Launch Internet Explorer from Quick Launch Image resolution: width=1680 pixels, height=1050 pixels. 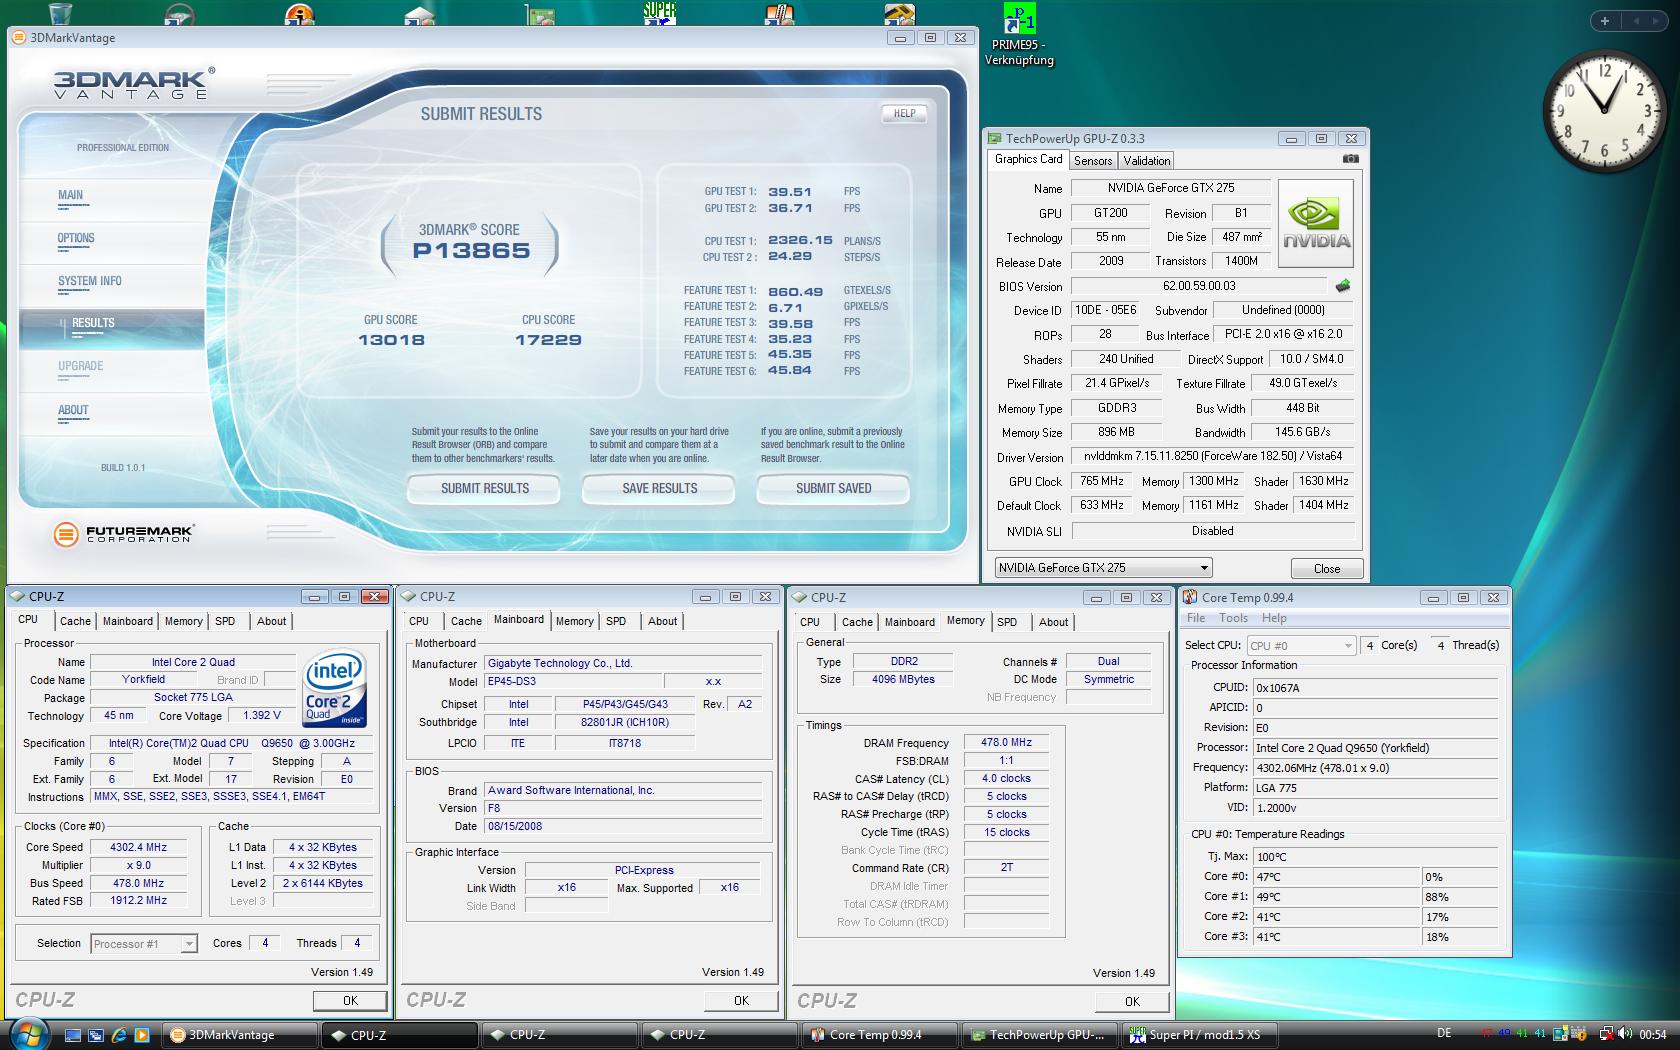coord(119,1035)
